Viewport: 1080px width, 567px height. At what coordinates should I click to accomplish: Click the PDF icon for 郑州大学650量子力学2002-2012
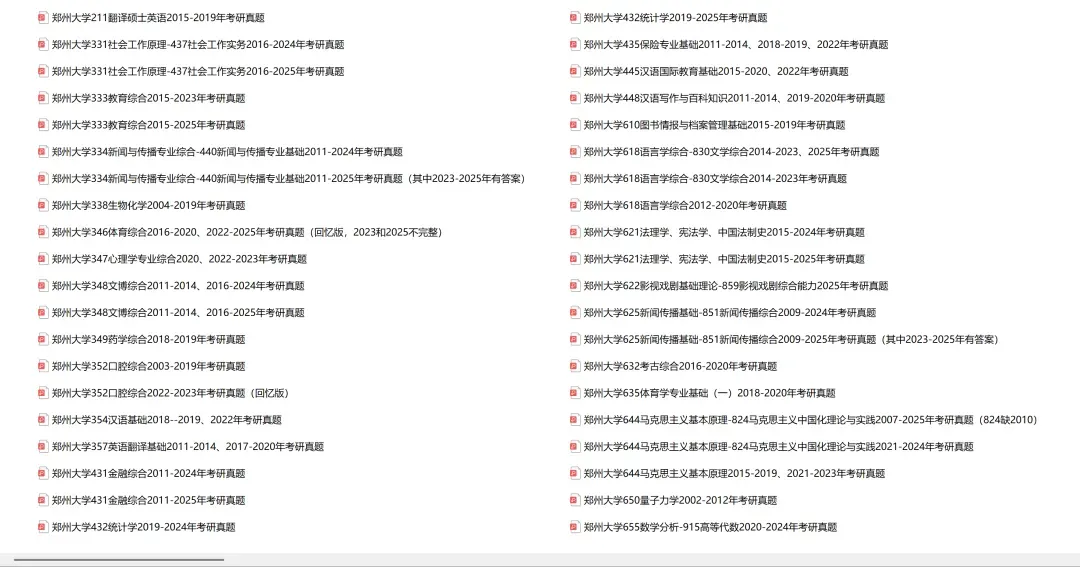(574, 500)
